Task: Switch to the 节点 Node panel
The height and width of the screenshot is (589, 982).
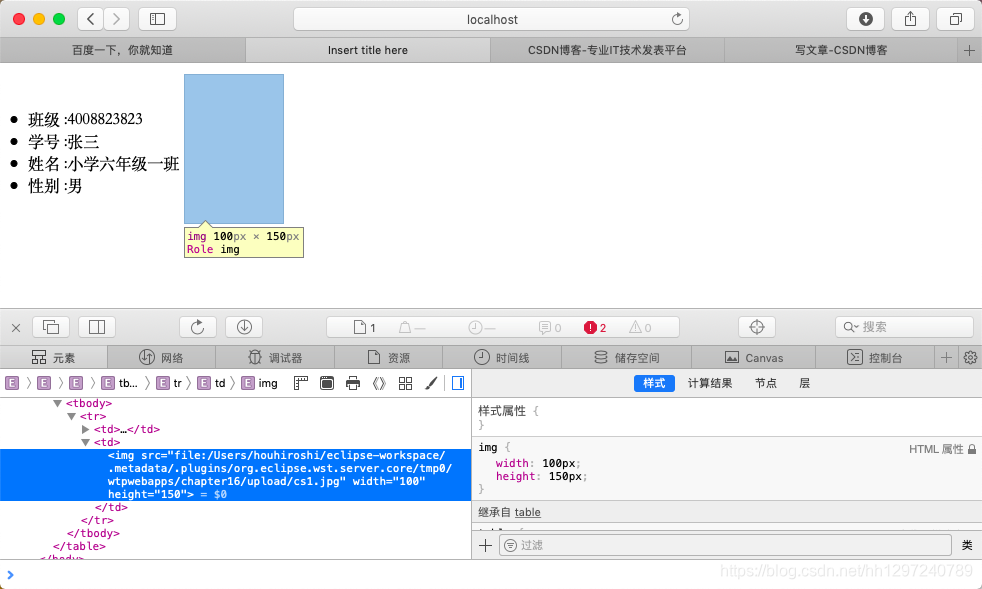Action: [765, 383]
